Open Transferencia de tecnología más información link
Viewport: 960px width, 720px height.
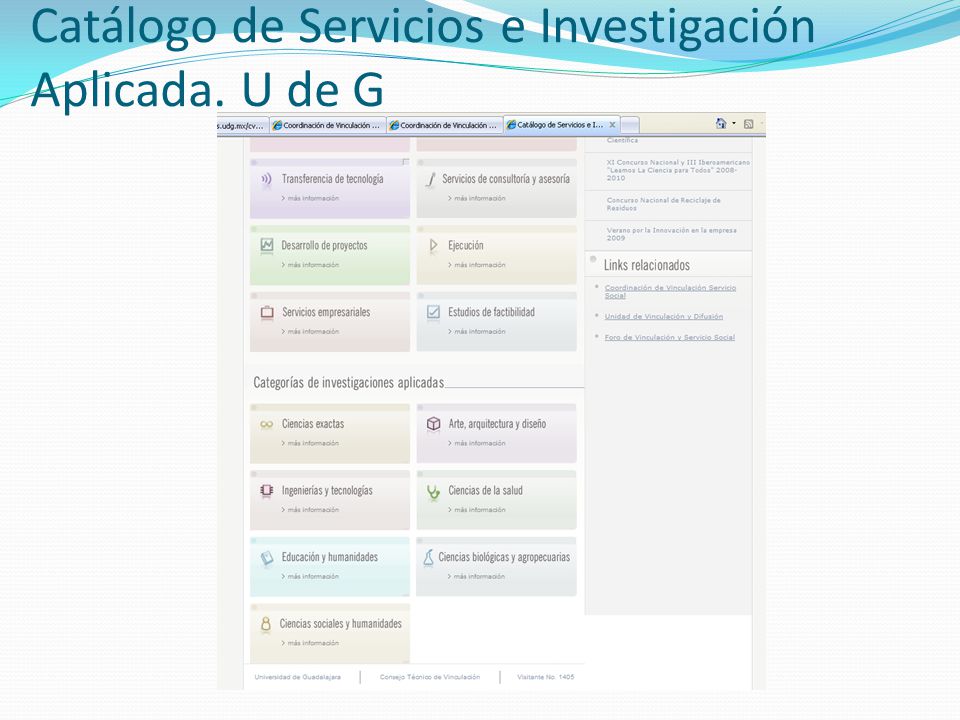pos(310,198)
